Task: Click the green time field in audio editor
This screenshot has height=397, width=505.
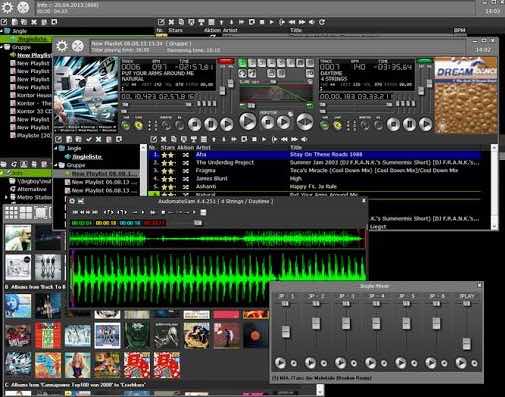Action: pyautogui.click(x=82, y=223)
